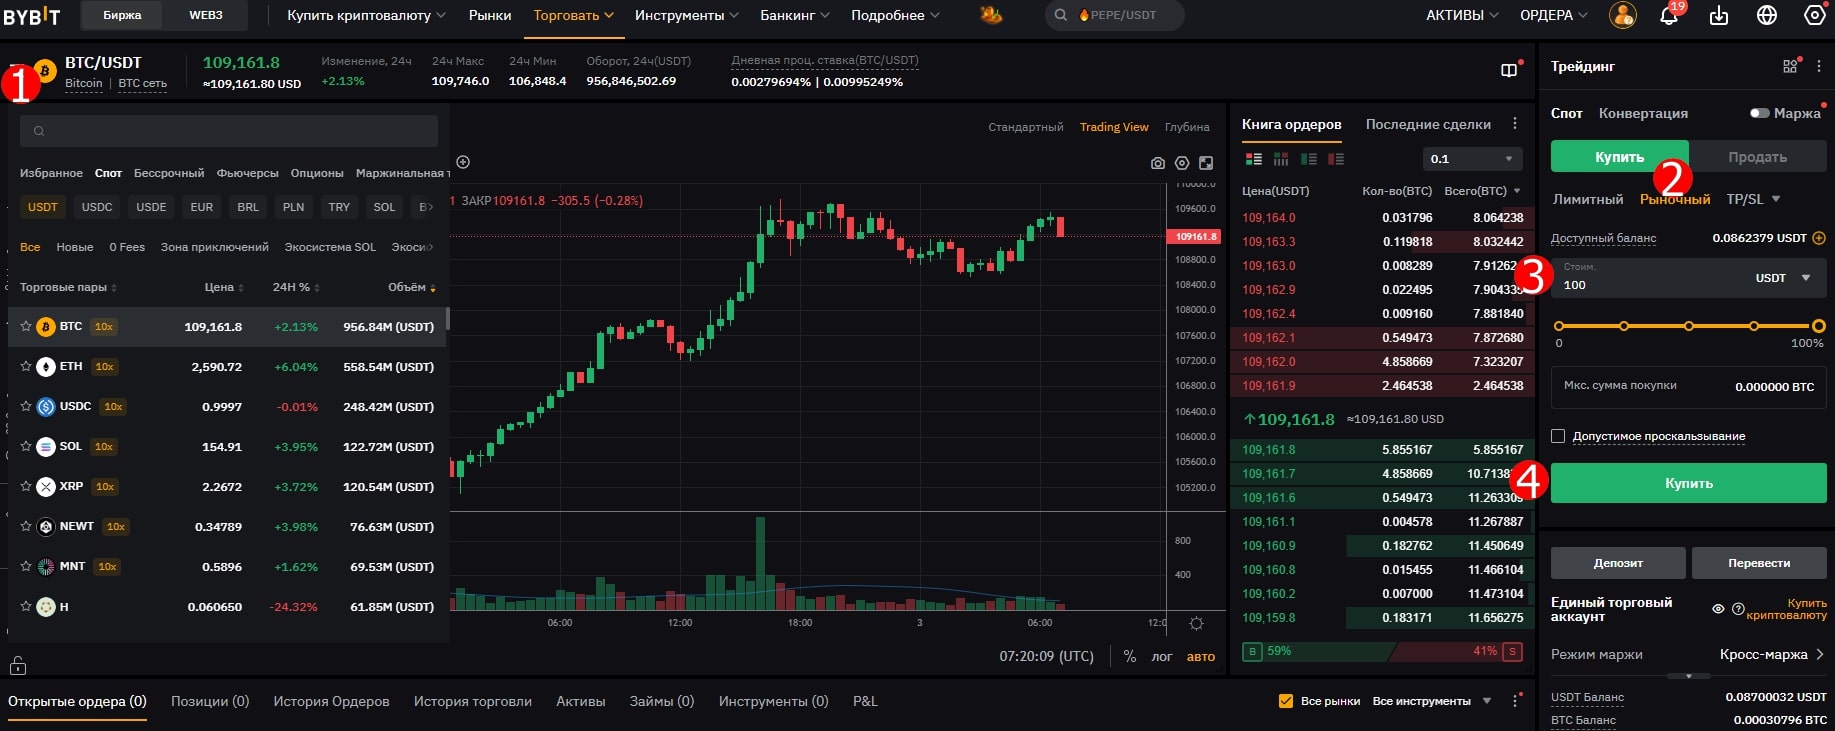Select horizontal order book layout icon
This screenshot has width=1835, height=731.
tap(1281, 159)
